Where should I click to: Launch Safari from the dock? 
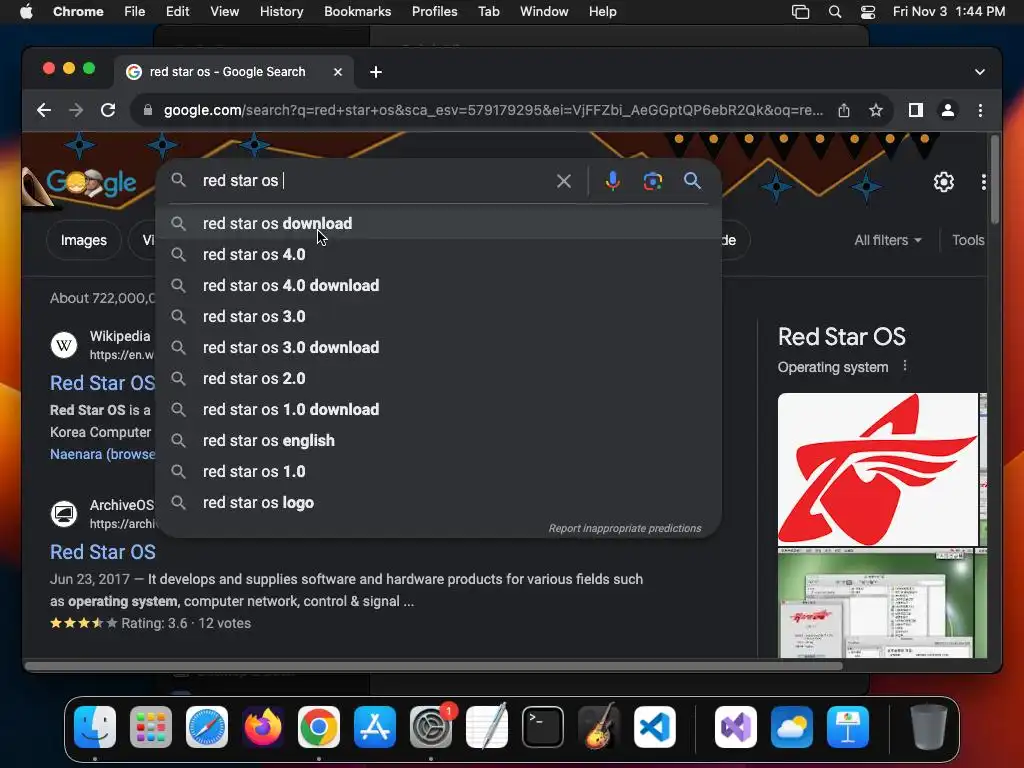click(x=207, y=727)
